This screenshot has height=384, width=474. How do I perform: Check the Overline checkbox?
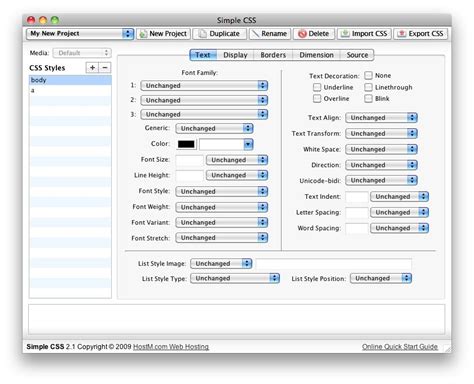pos(317,99)
